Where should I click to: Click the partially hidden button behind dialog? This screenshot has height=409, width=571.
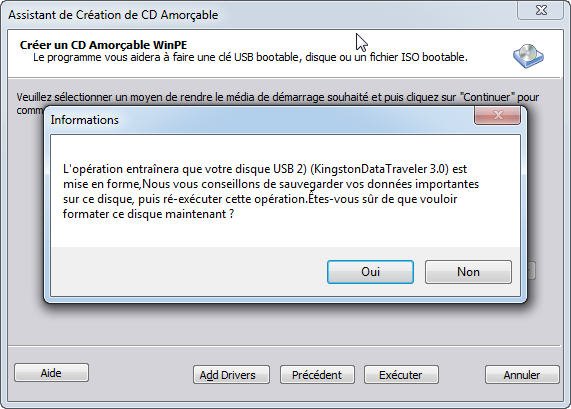531,271
